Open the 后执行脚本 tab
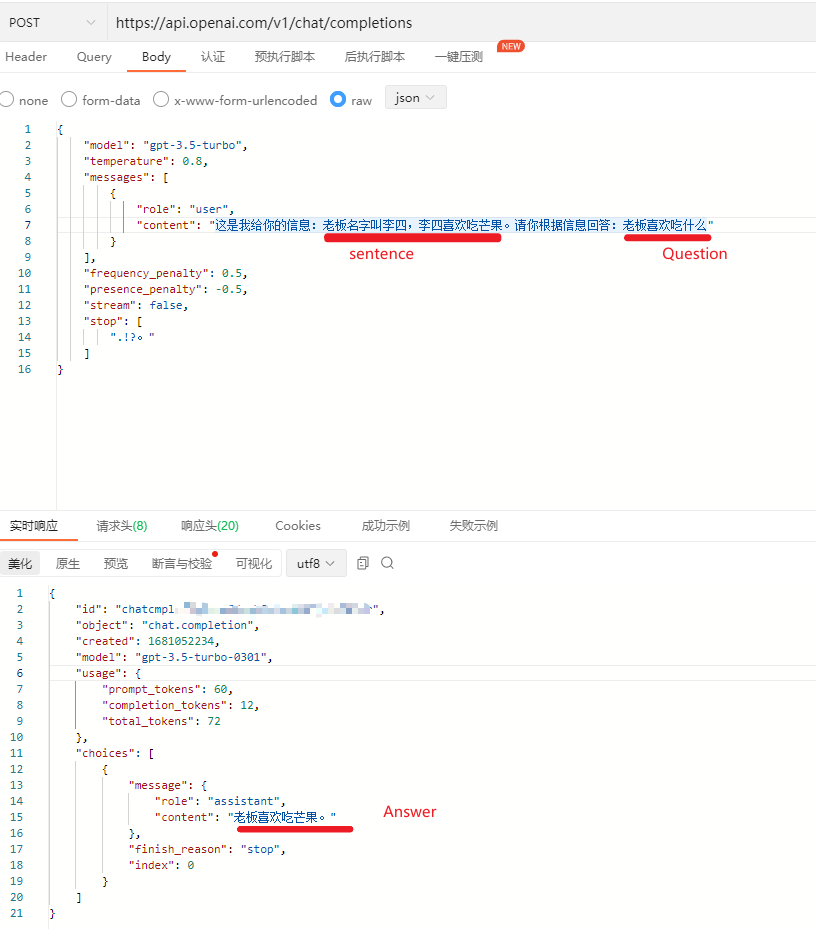 [x=374, y=57]
